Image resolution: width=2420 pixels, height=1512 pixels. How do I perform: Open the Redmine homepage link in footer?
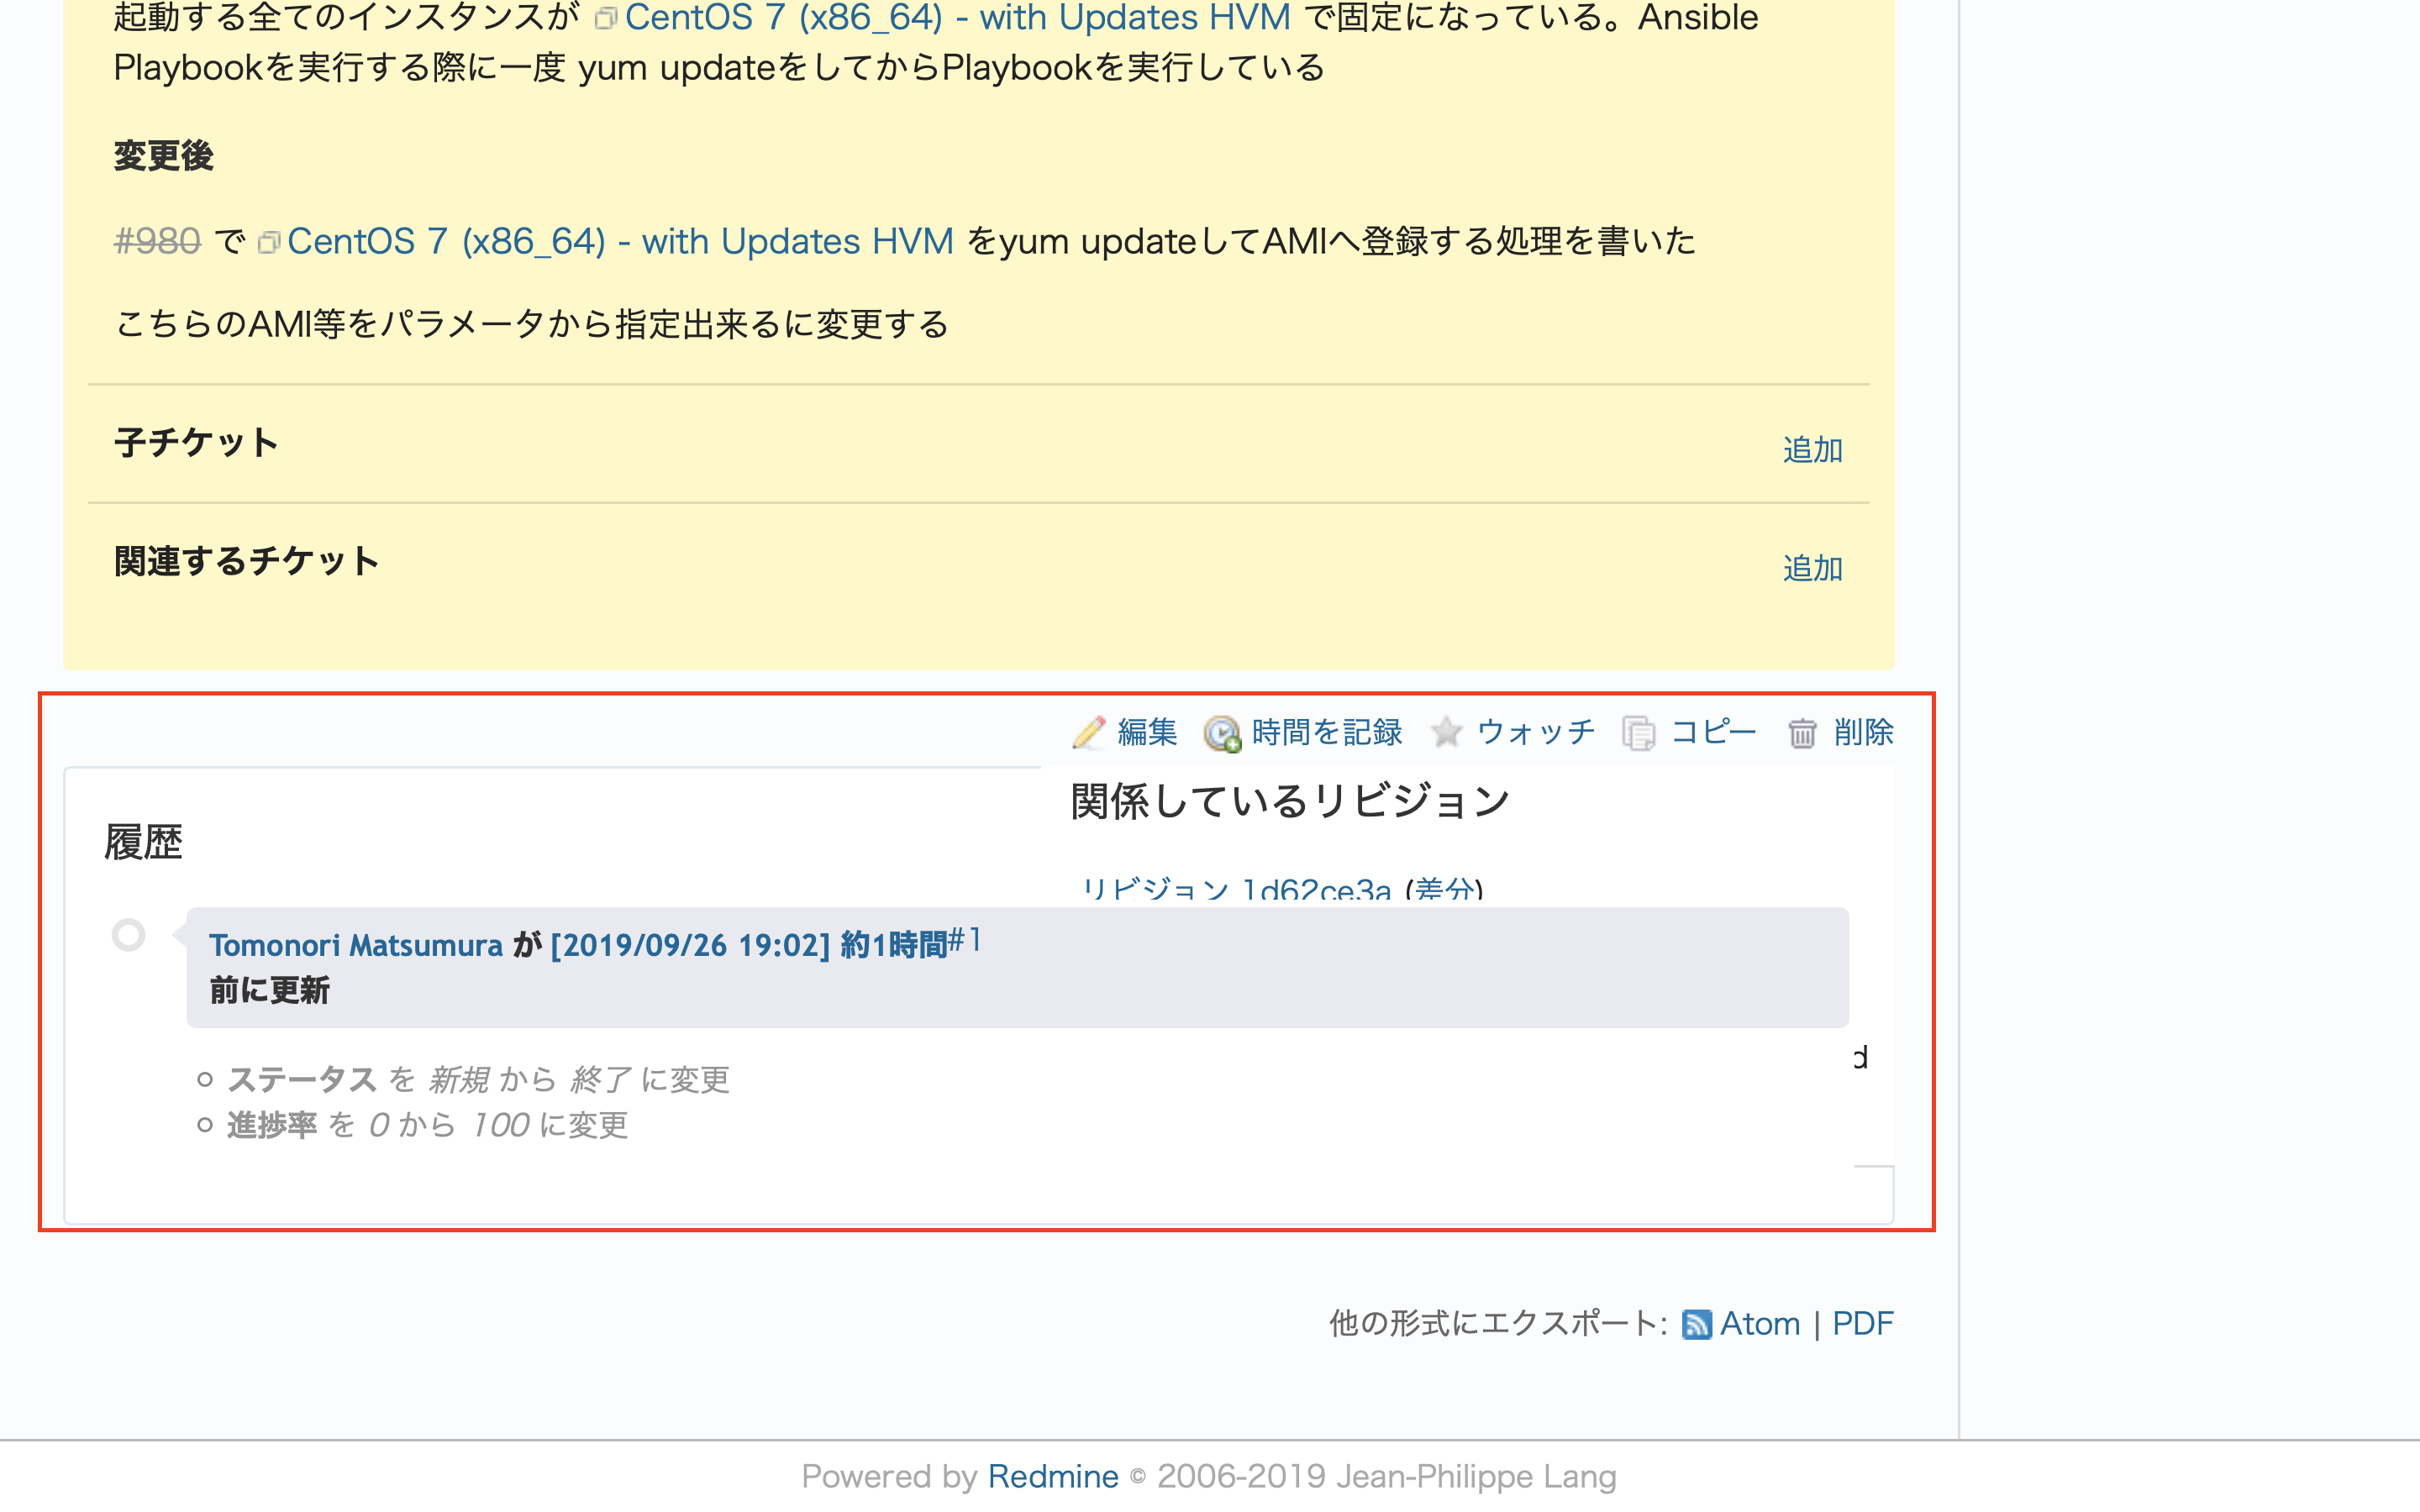1052,1475
